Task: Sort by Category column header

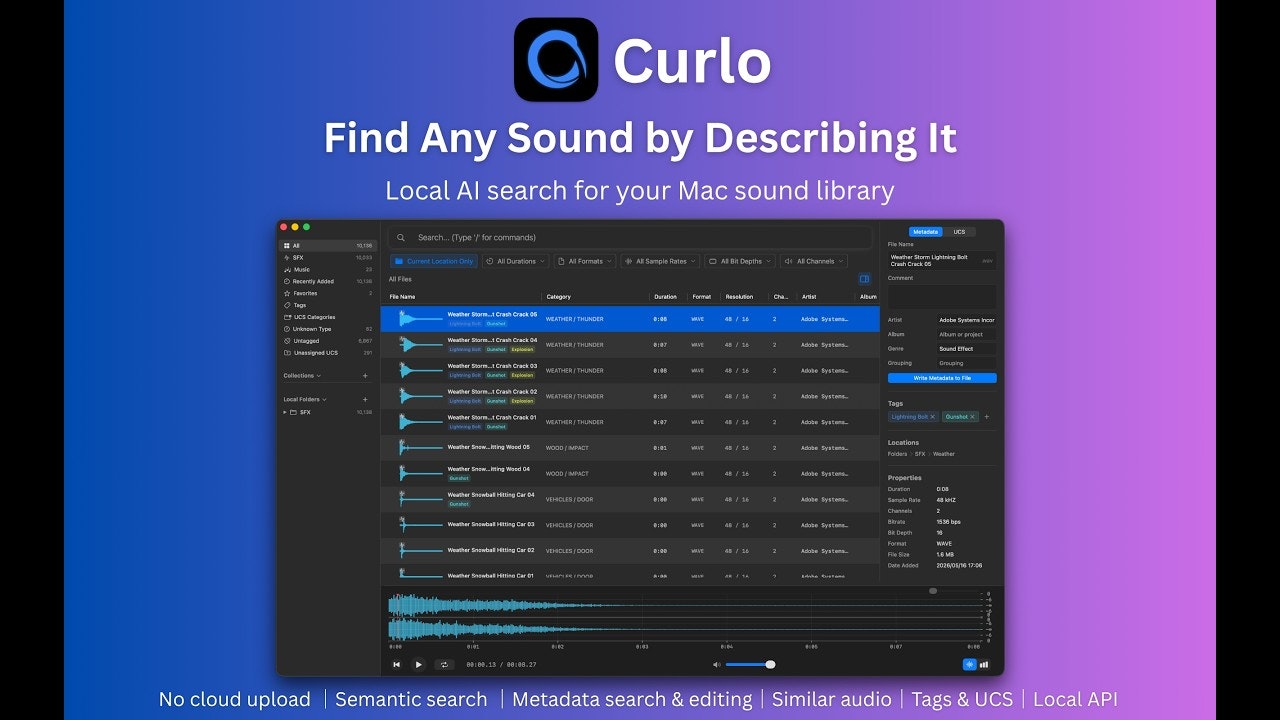Action: [x=559, y=297]
